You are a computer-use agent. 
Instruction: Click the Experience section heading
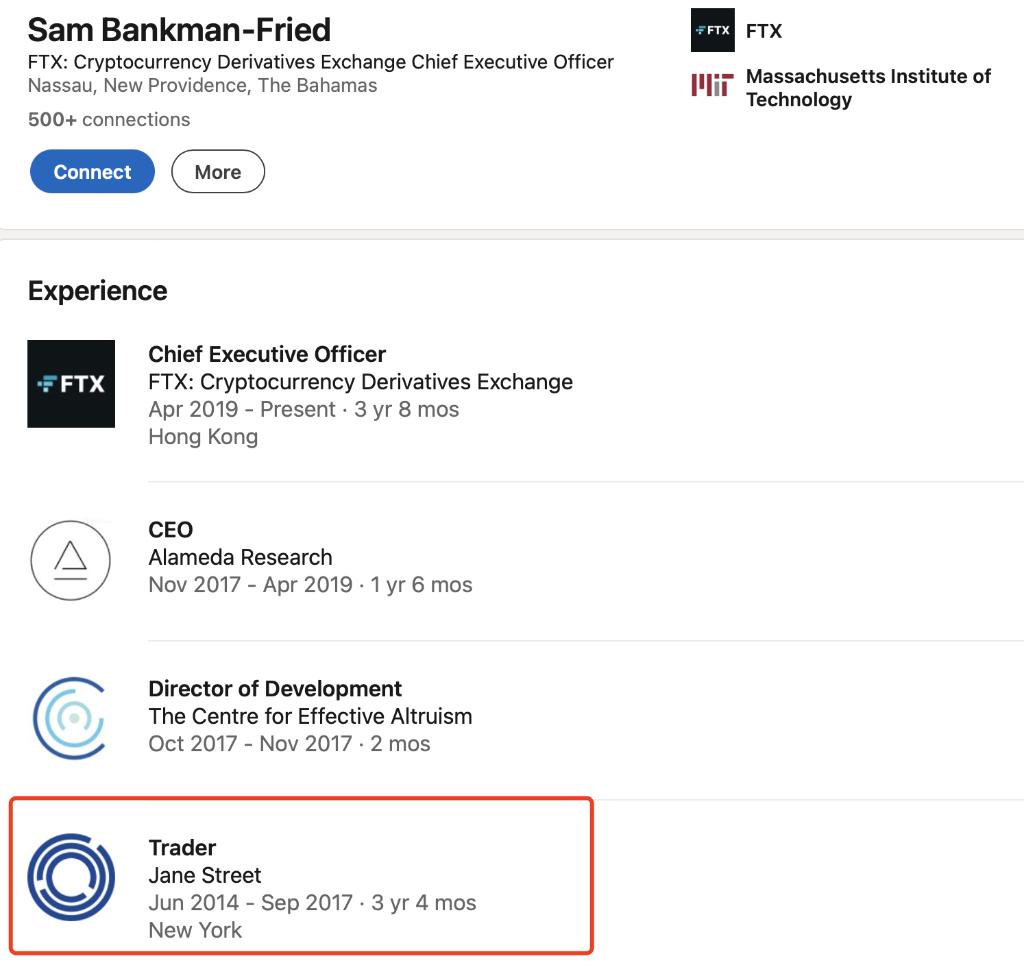click(97, 291)
